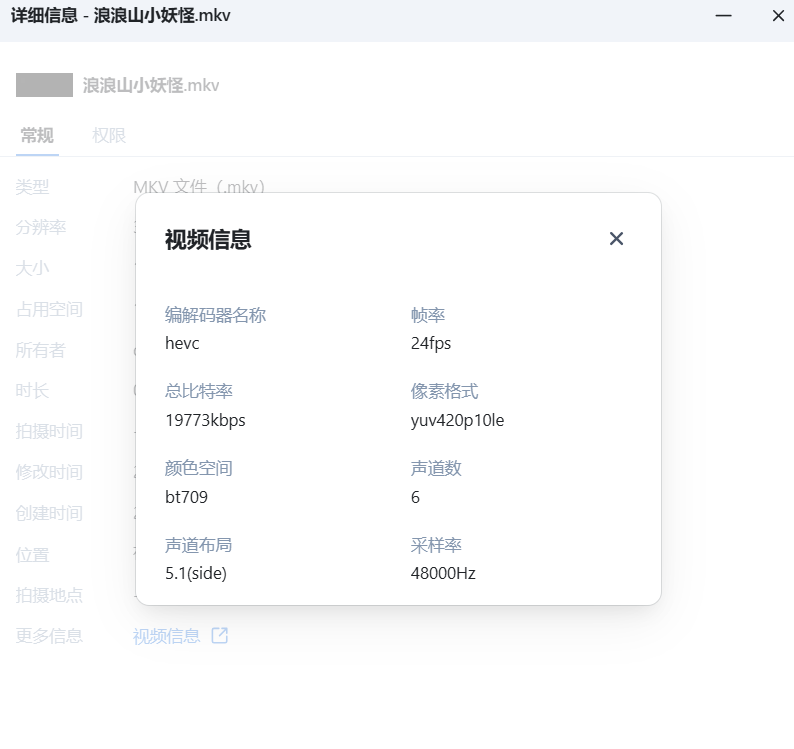Click the 颜色空间 label
The width and height of the screenshot is (794, 749).
tap(198, 468)
